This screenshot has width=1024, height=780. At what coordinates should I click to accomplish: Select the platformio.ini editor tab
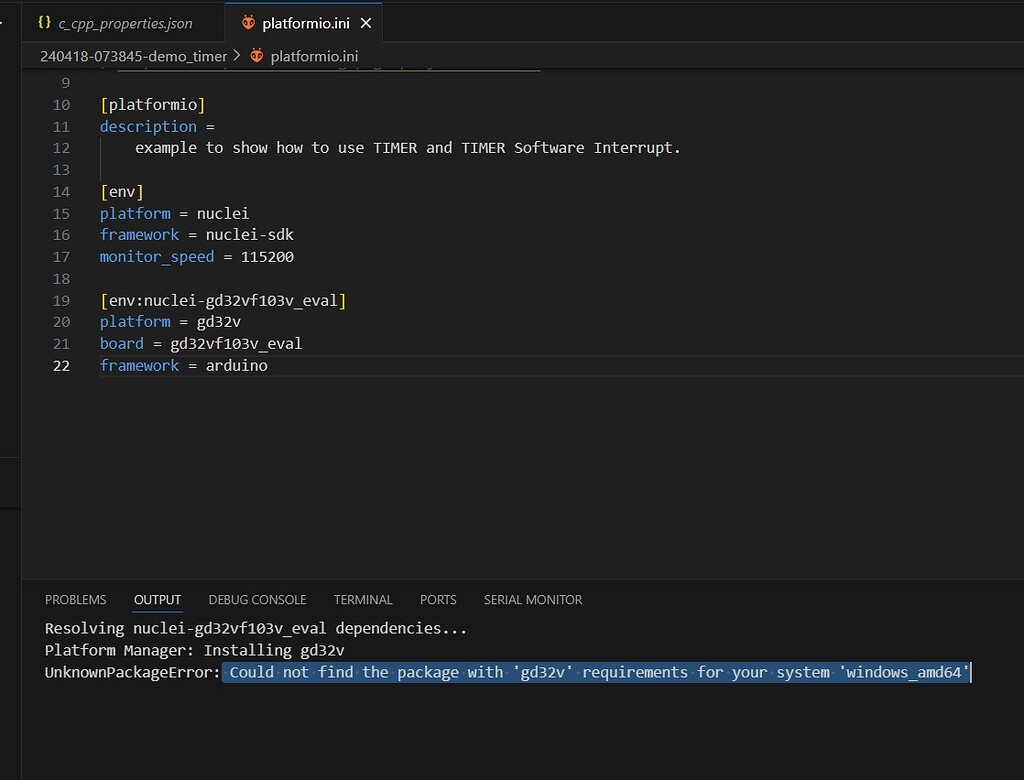pyautogui.click(x=304, y=24)
